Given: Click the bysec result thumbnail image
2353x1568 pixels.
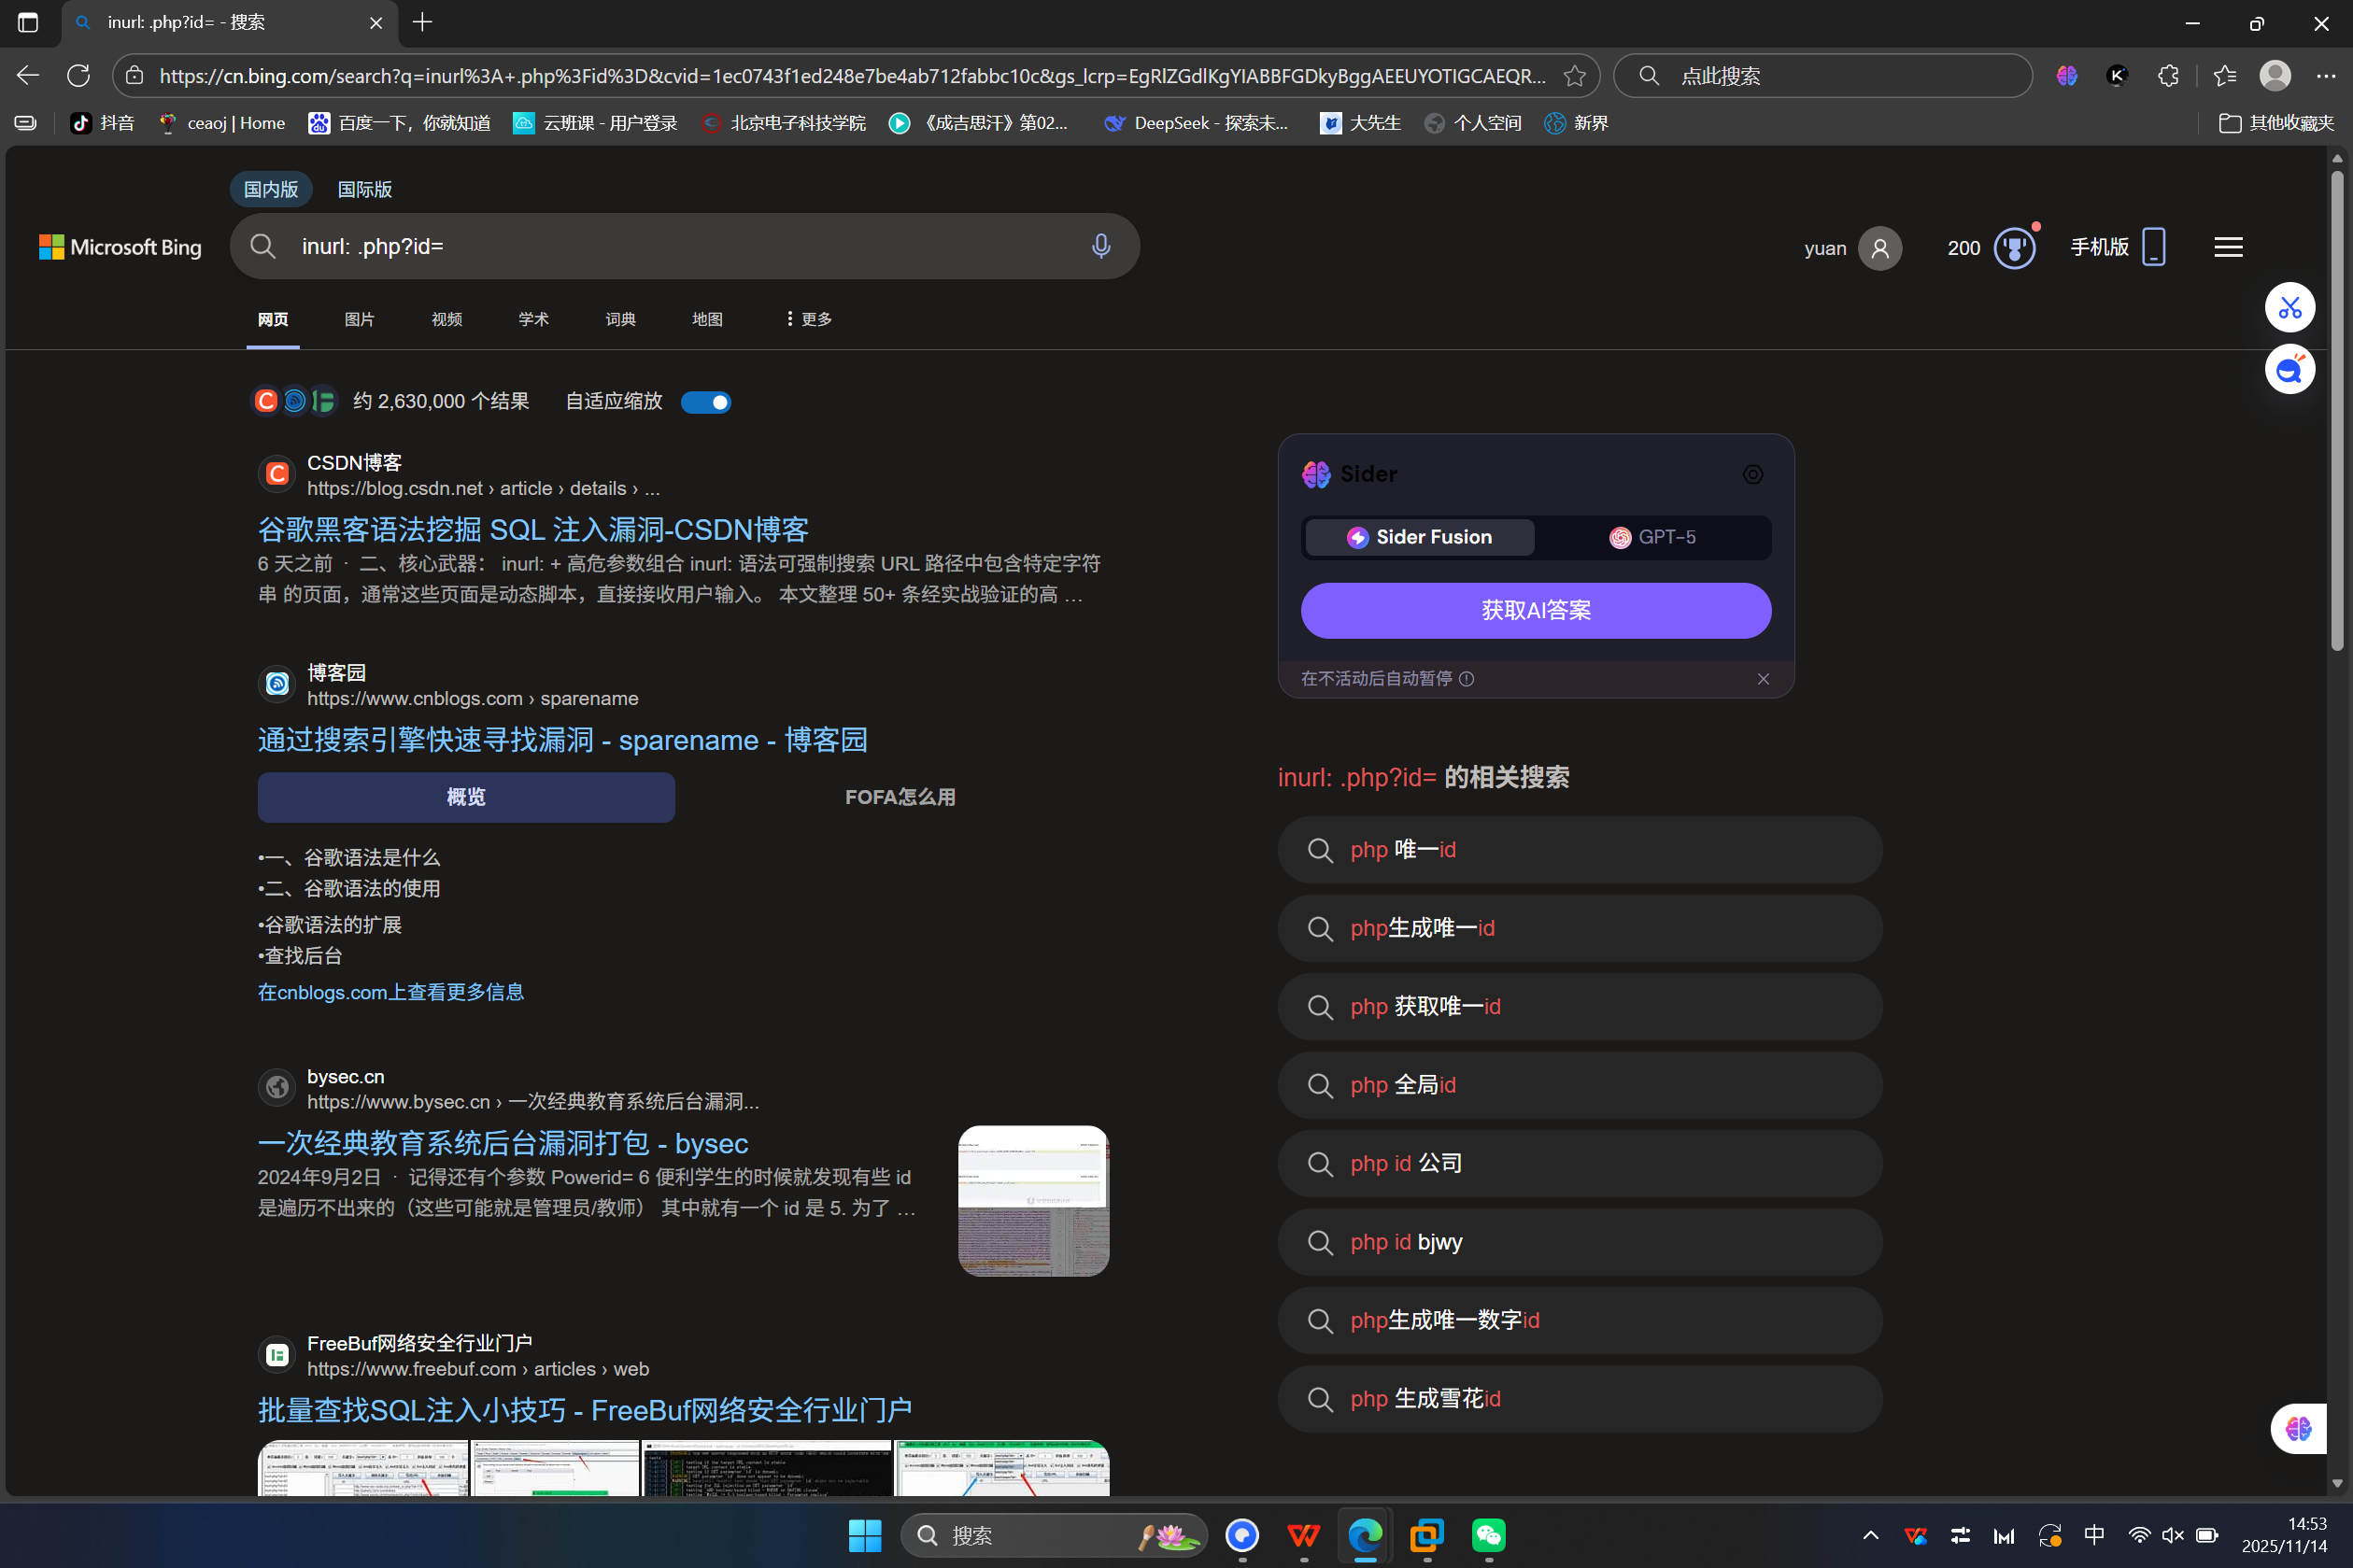Looking at the screenshot, I should pyautogui.click(x=1032, y=1200).
